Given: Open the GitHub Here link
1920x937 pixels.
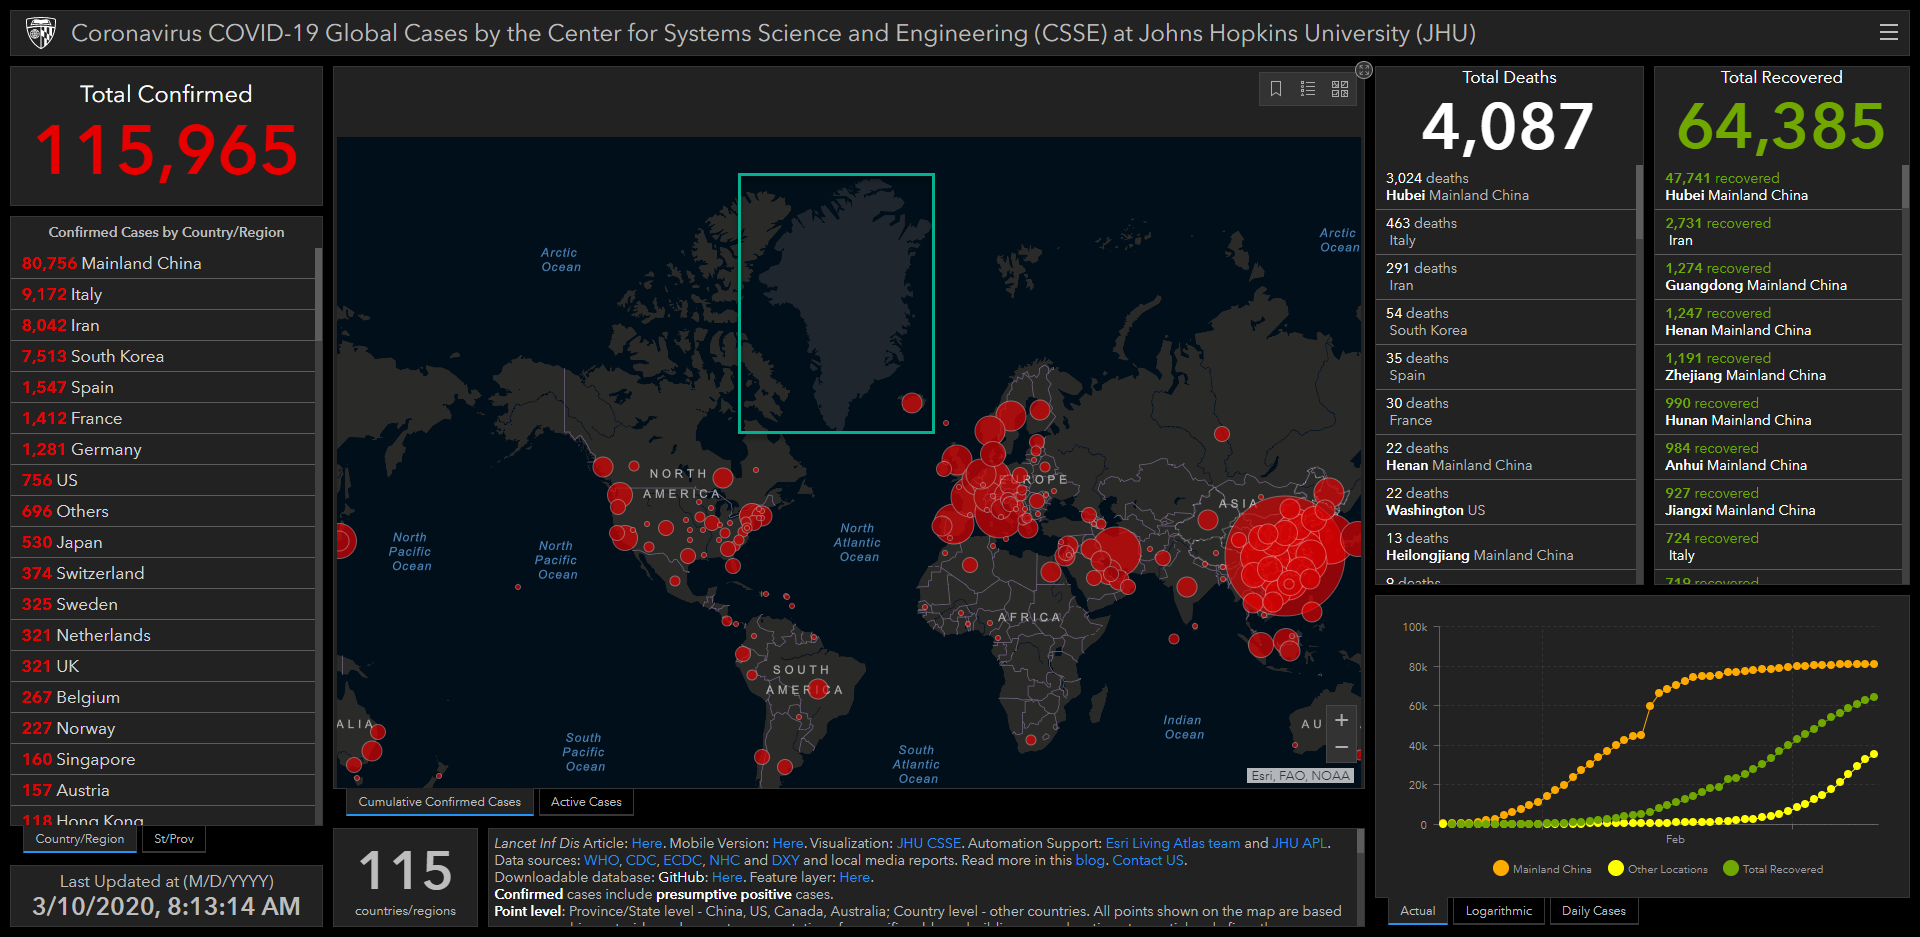Looking at the screenshot, I should [x=727, y=878].
